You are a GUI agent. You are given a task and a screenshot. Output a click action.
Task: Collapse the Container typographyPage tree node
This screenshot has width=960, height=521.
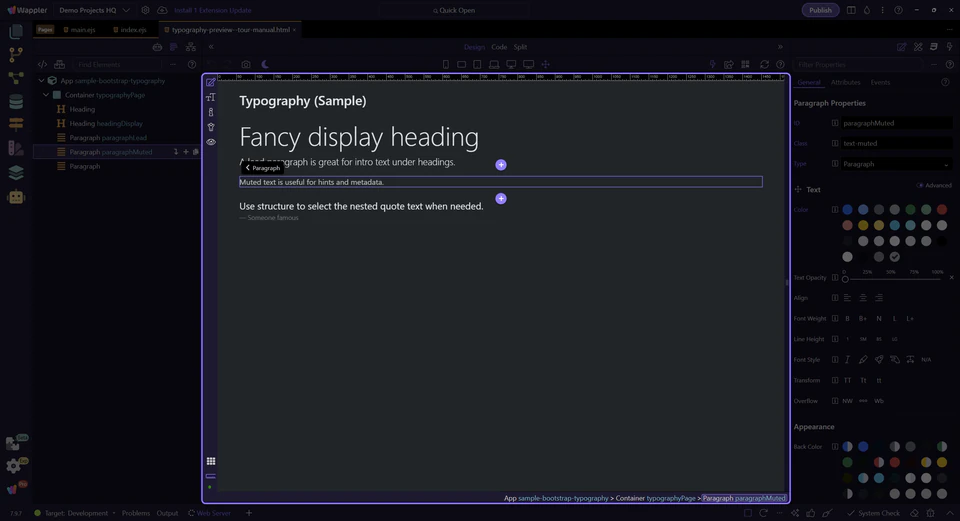pyautogui.click(x=46, y=95)
